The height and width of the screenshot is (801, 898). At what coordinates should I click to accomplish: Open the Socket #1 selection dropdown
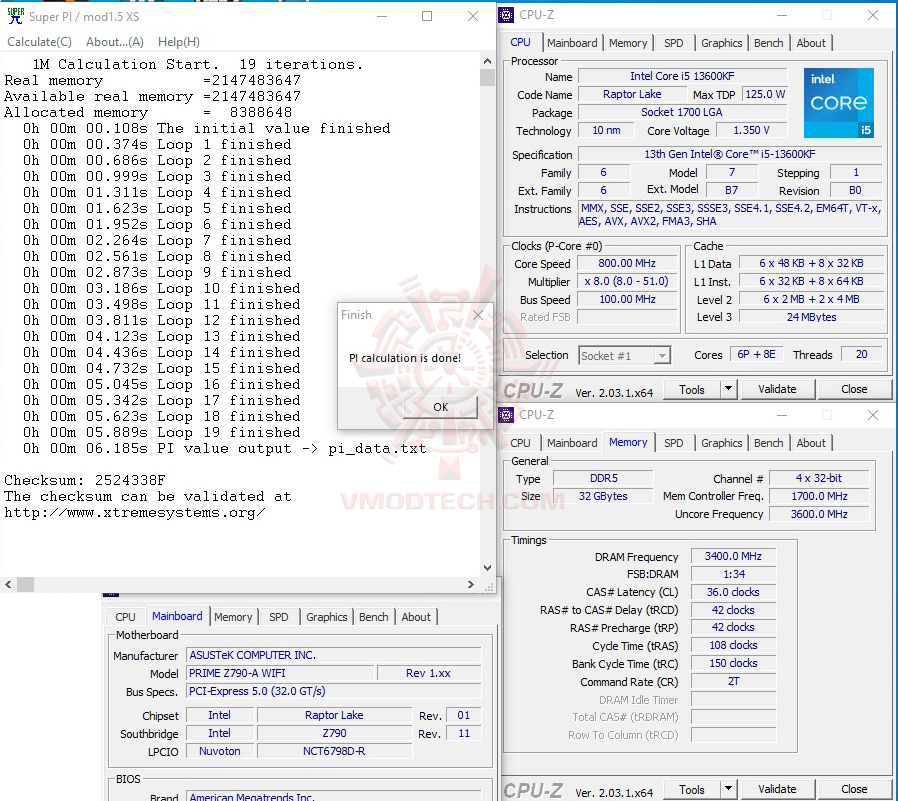pos(662,354)
